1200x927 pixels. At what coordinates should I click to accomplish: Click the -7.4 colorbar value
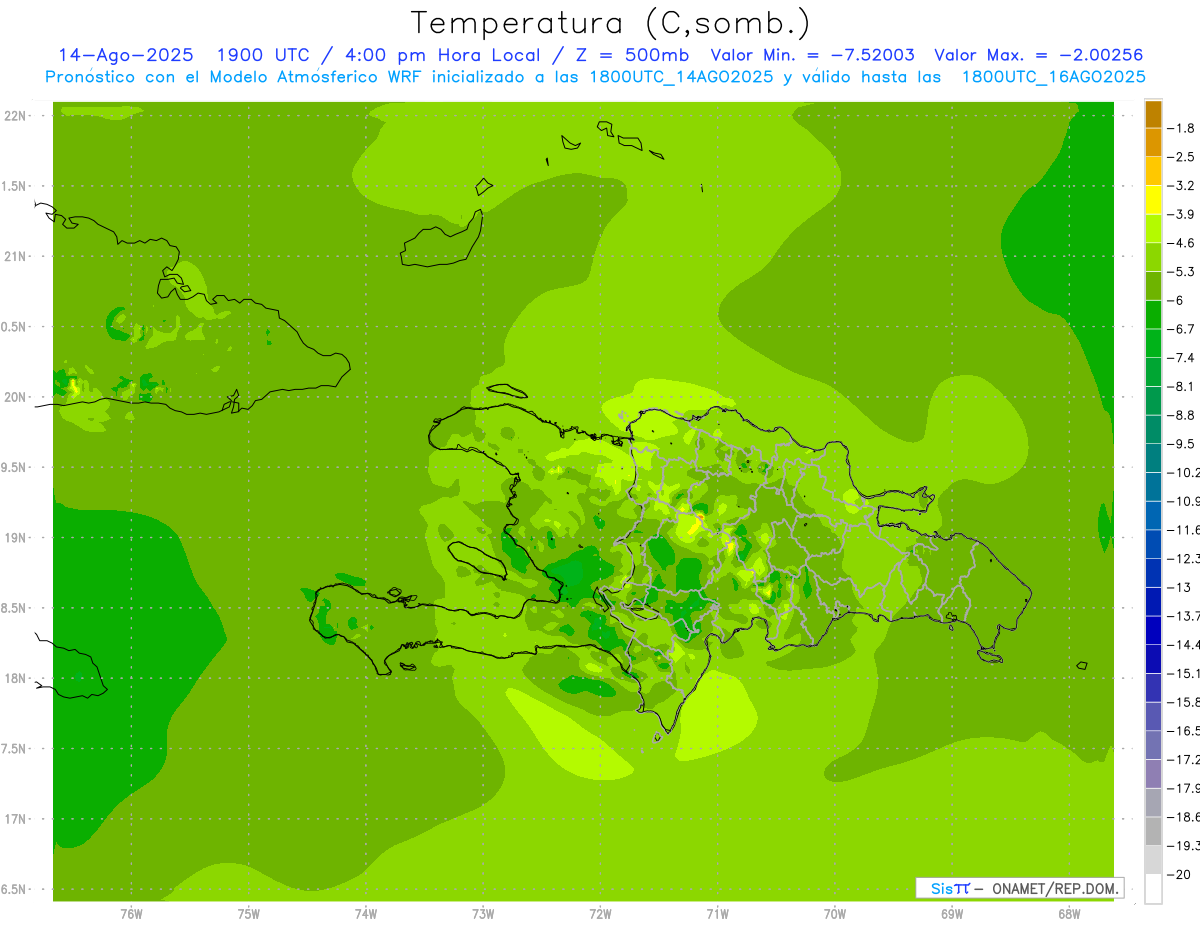(1183, 358)
